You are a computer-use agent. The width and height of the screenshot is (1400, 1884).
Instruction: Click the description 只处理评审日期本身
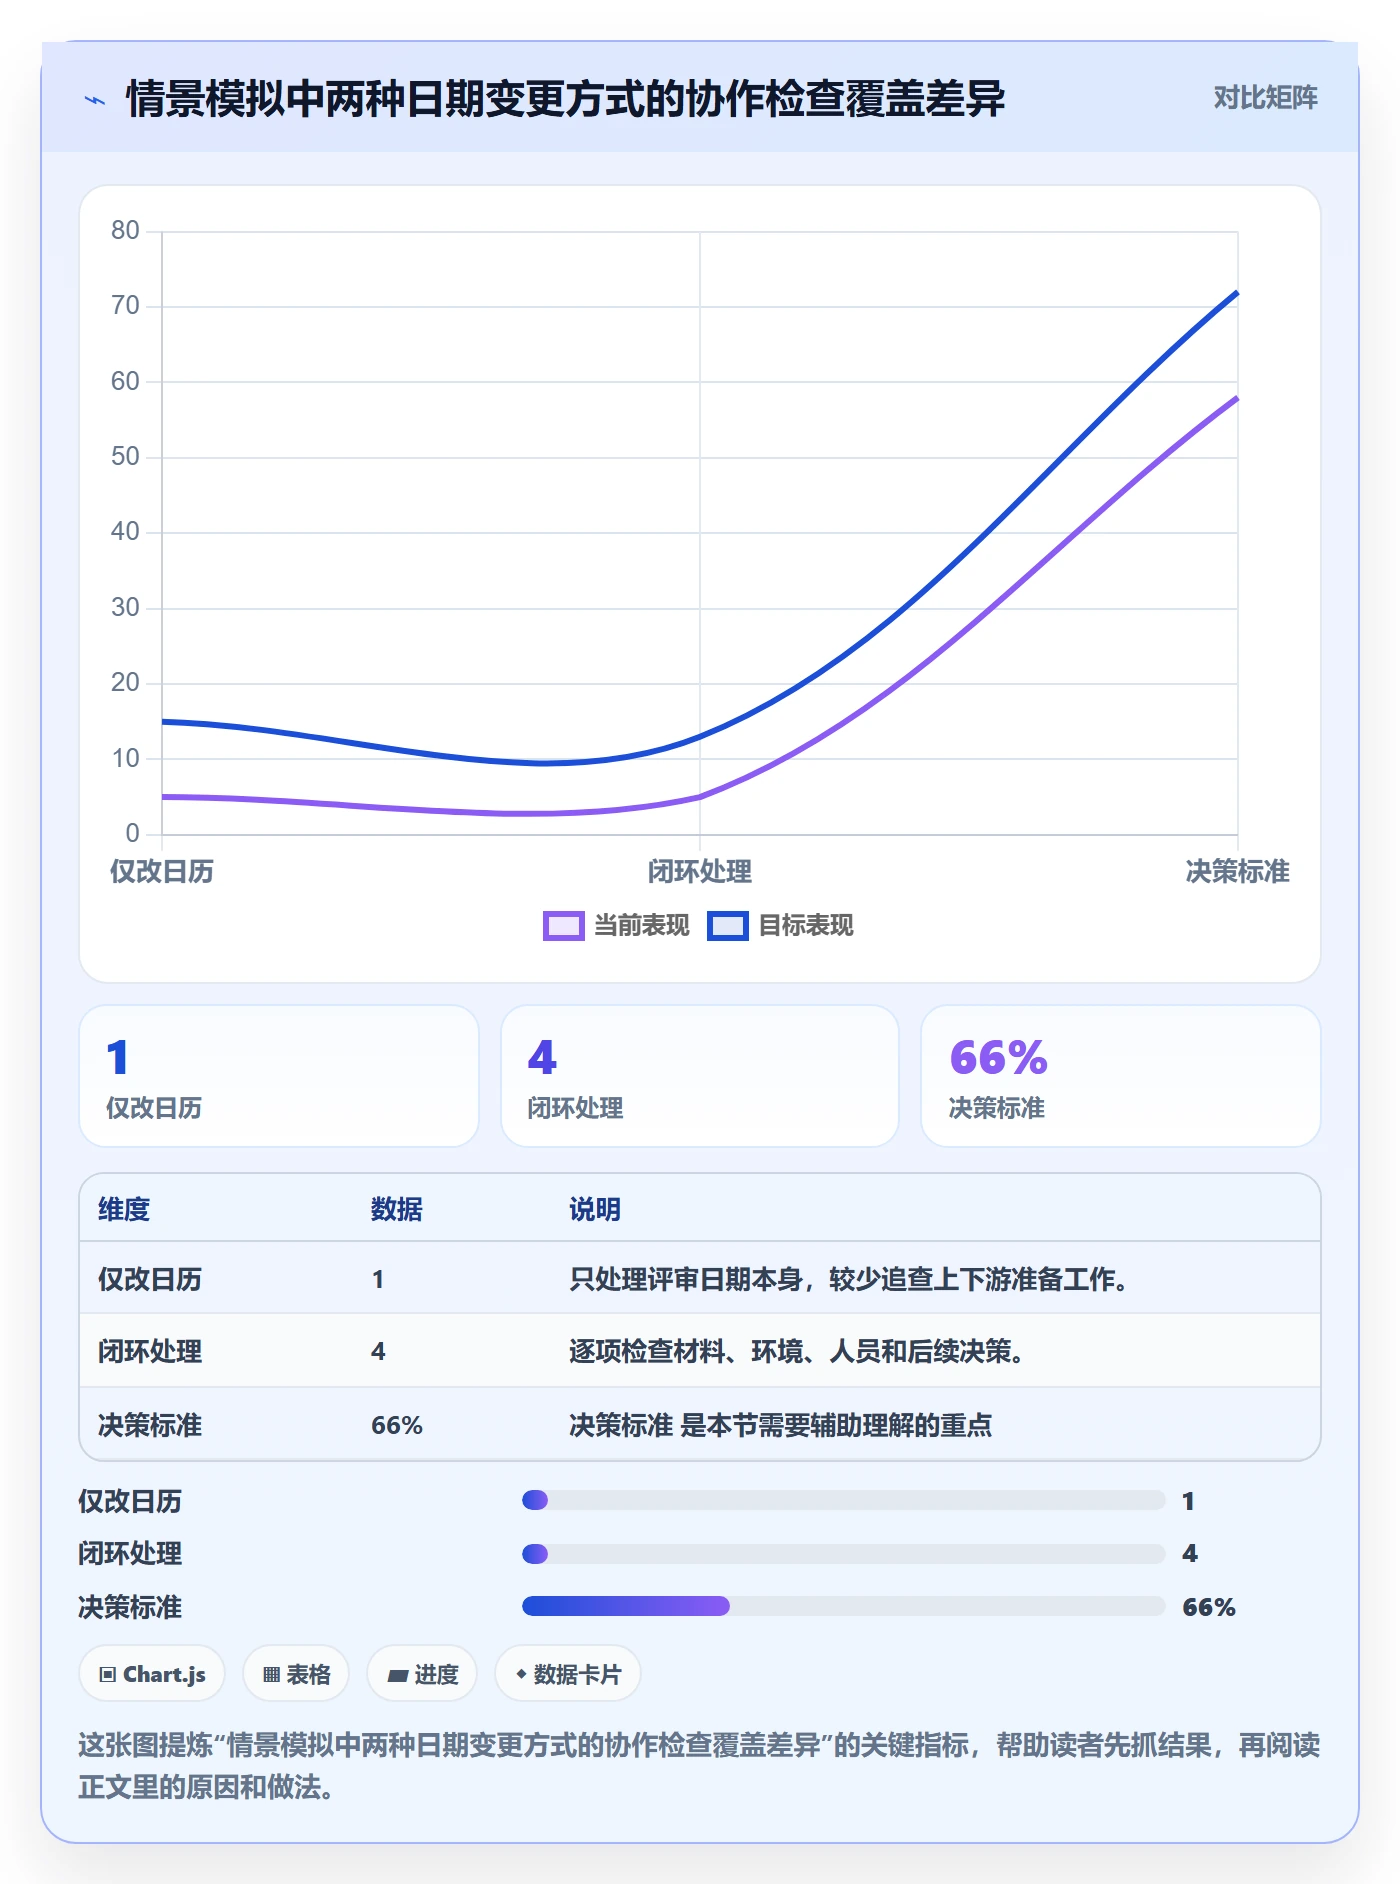[849, 1280]
